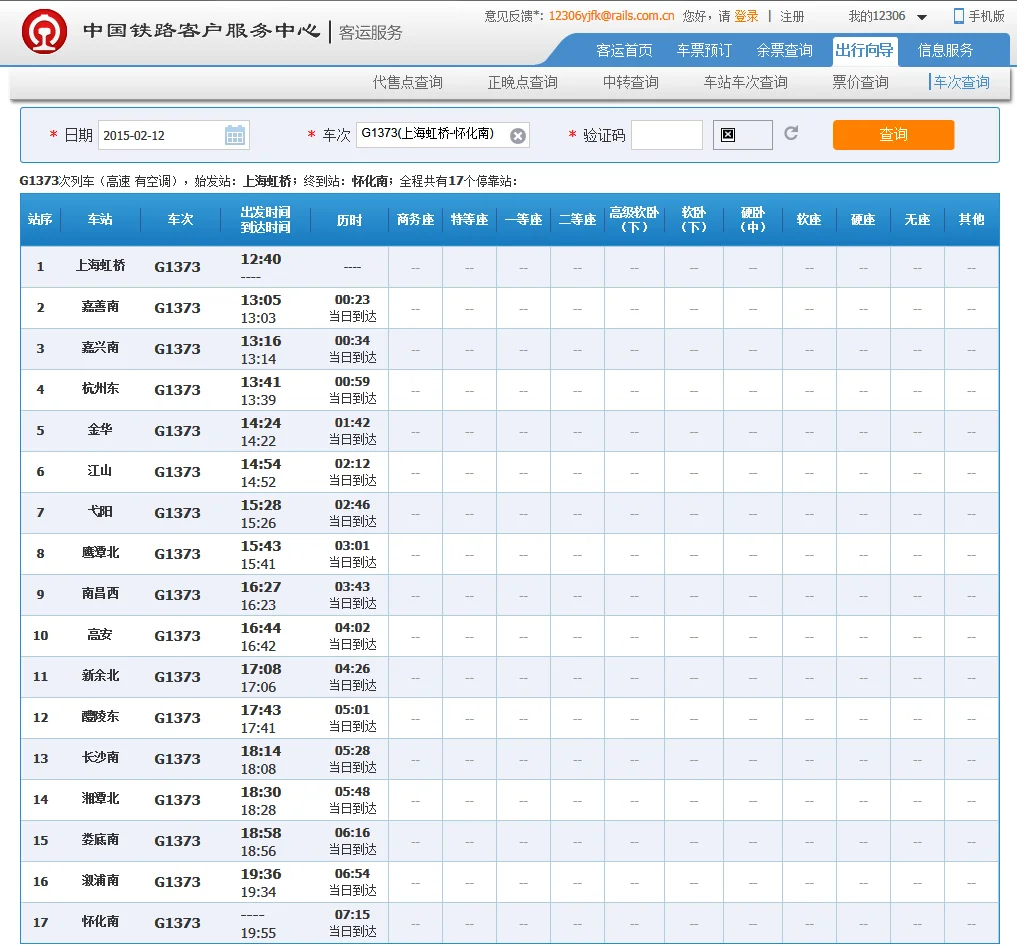The height and width of the screenshot is (950, 1017).
Task: Click the feedback email address link
Action: [x=611, y=16]
